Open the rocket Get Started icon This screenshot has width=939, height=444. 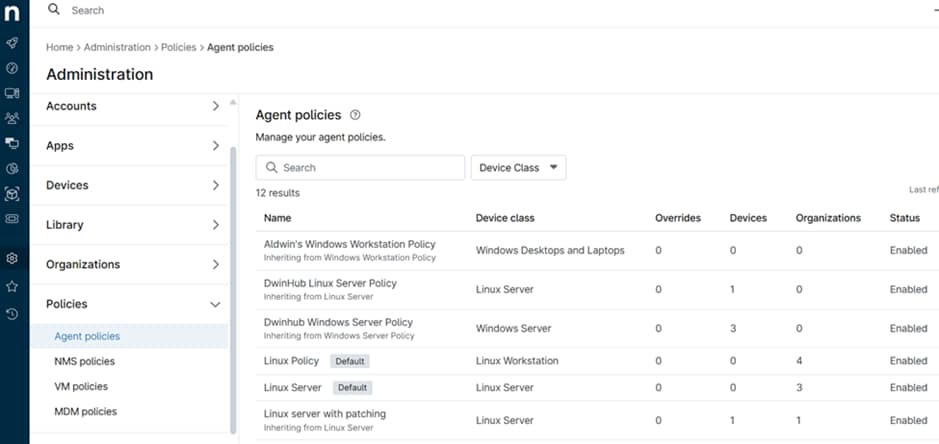point(12,43)
